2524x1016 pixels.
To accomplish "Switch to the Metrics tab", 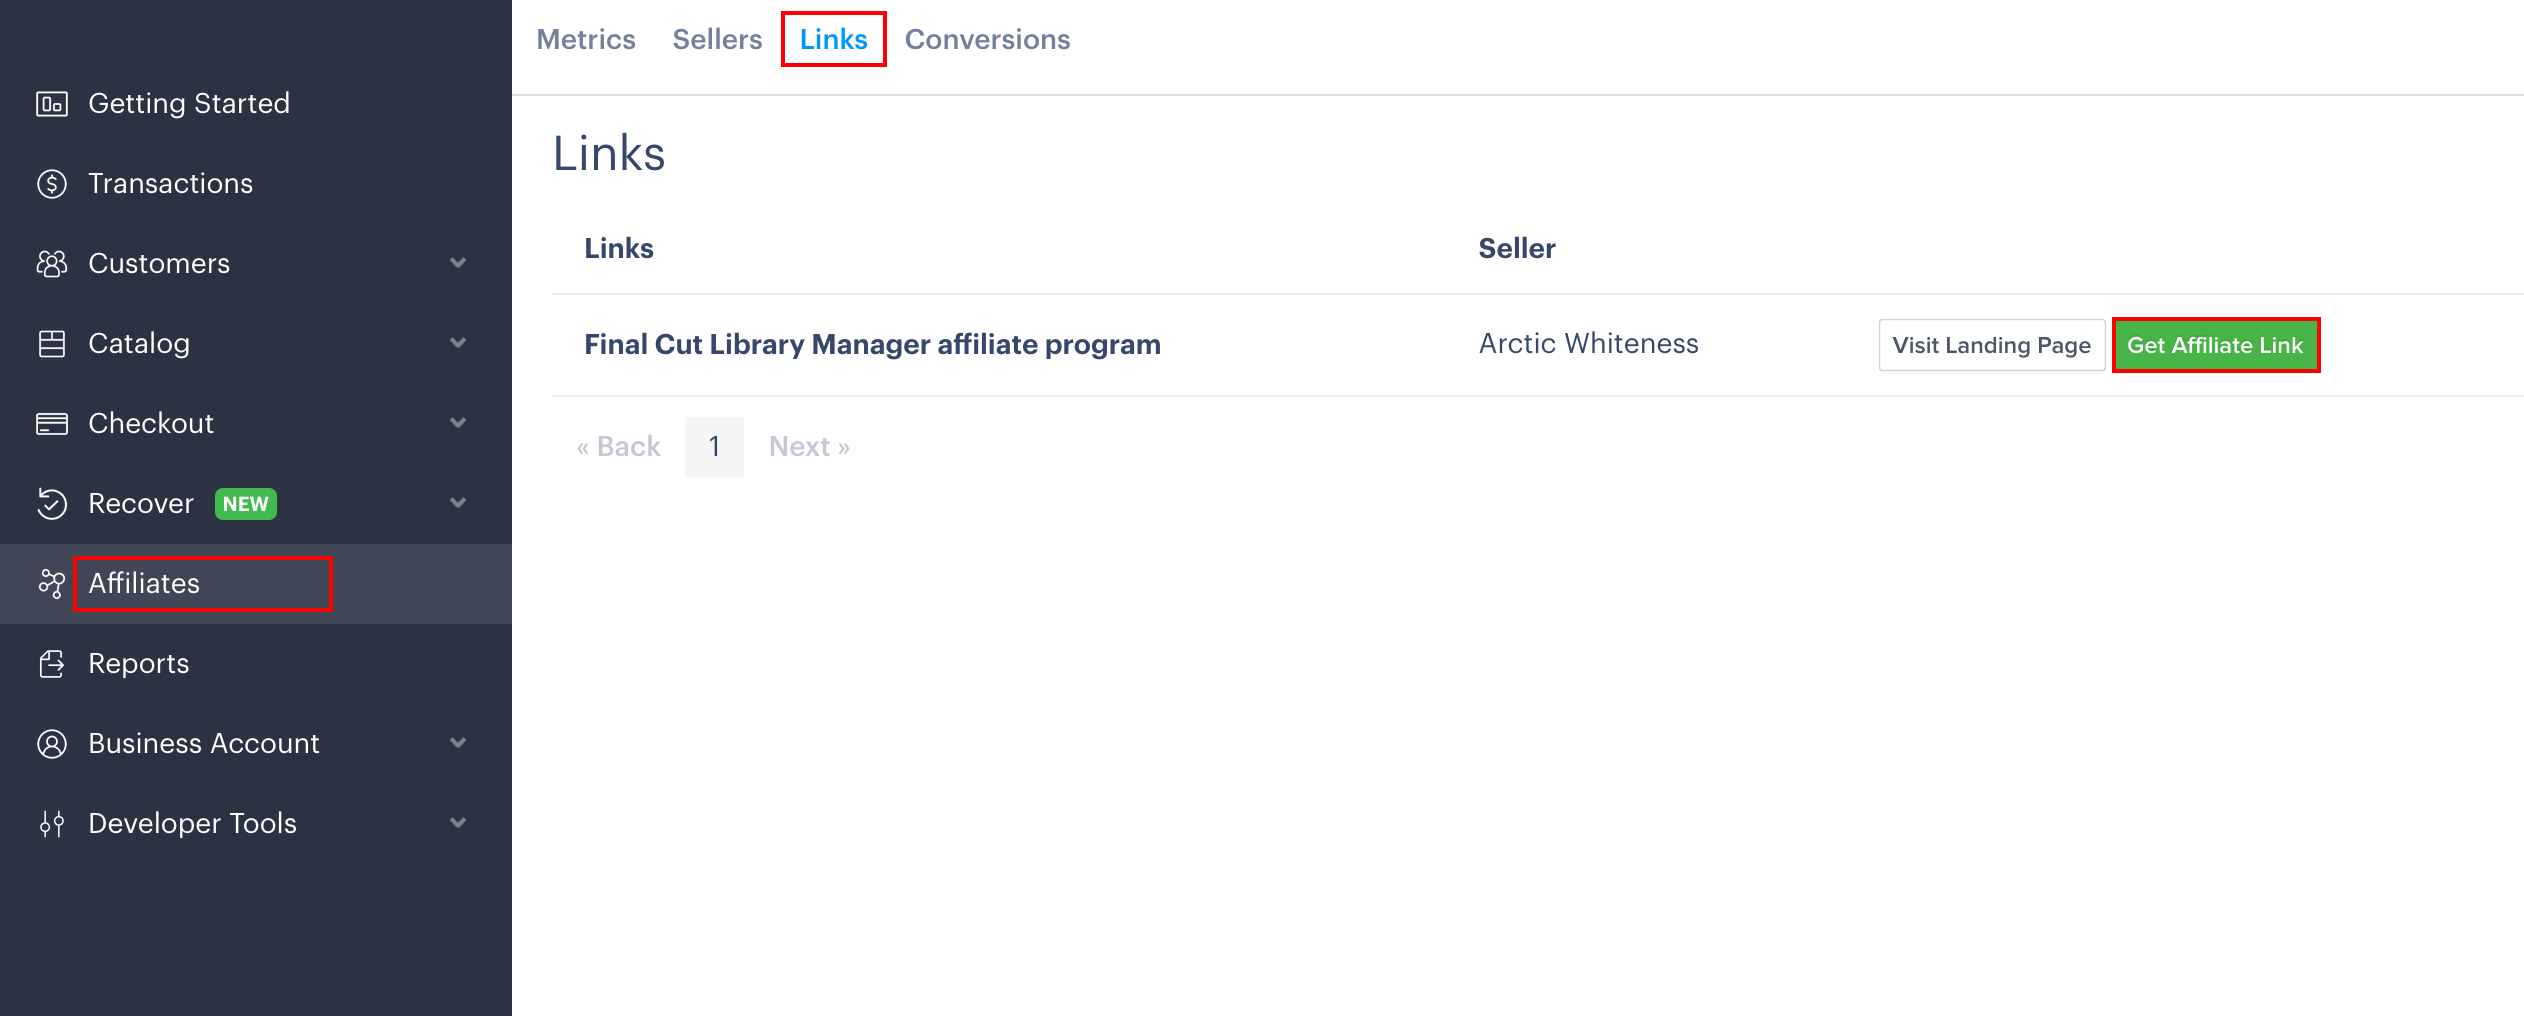I will 586,39.
